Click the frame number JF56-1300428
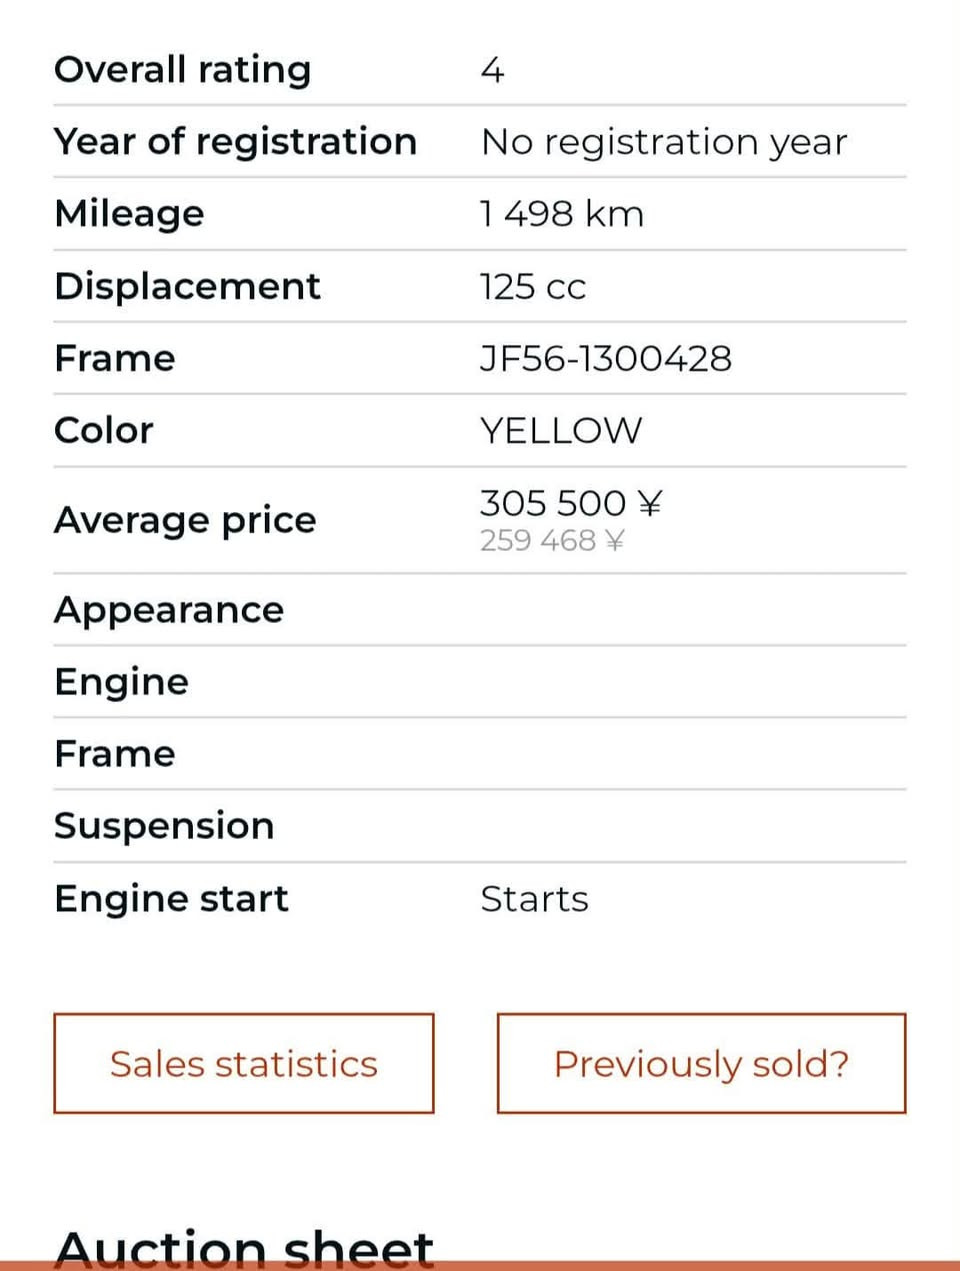The width and height of the screenshot is (960, 1271). coord(606,358)
